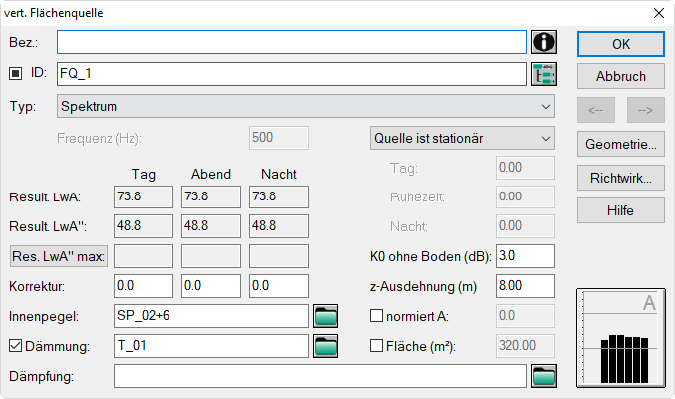Screen dimensions: 675x399
Task: Click the Res. LwA" max button
Action: tap(59, 256)
